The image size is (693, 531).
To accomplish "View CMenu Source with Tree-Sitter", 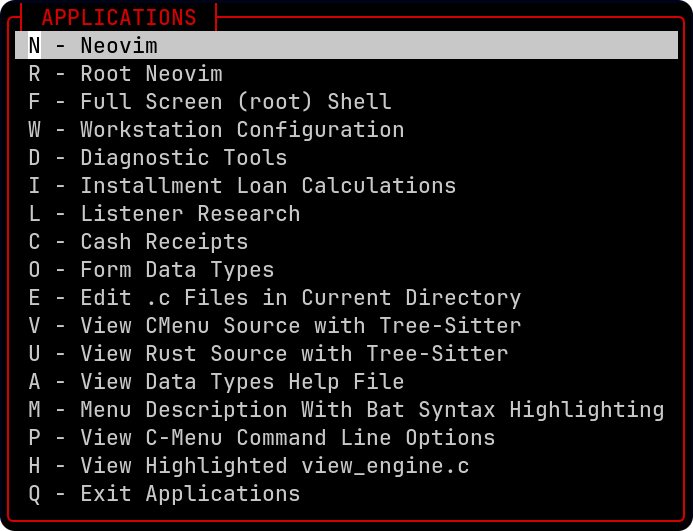I will tap(300, 326).
